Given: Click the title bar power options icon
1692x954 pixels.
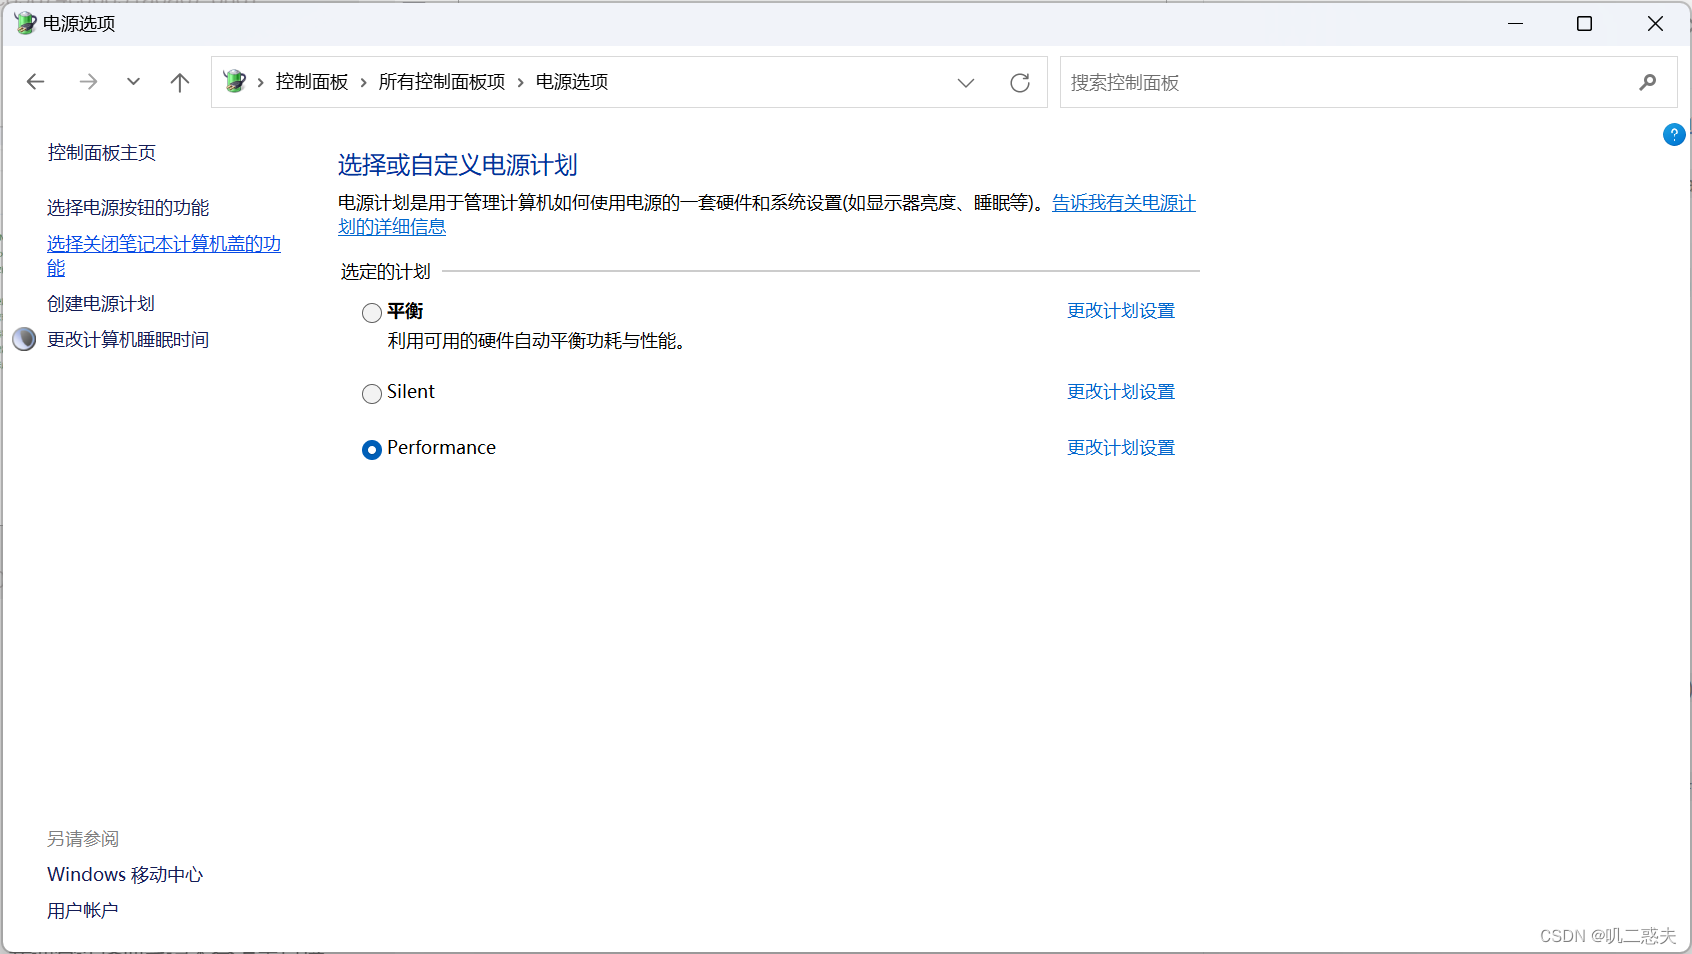Looking at the screenshot, I should click(x=25, y=23).
